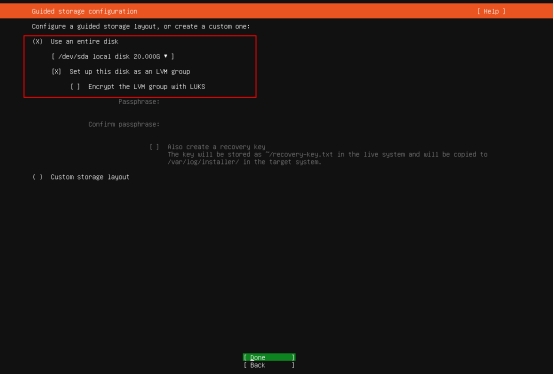Enable 'Encrypt the LVM group with LUKS'

tap(137, 87)
